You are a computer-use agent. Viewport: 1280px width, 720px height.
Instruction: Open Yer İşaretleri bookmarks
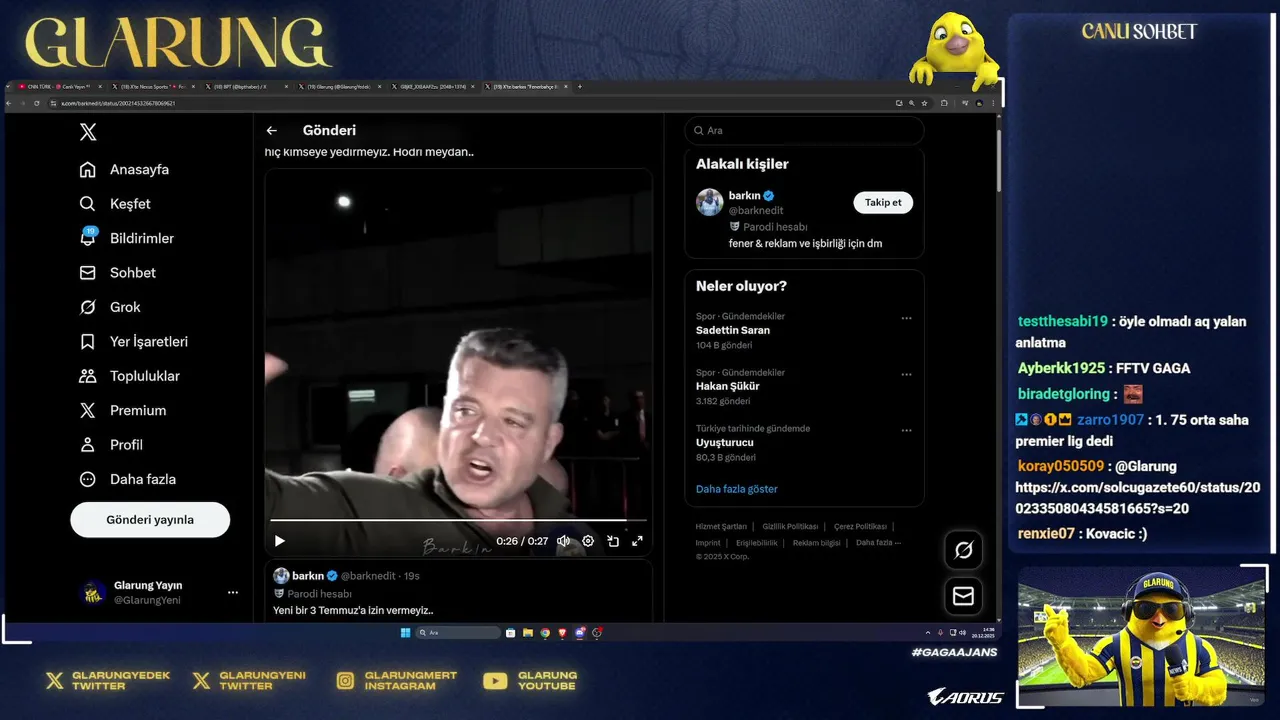click(x=134, y=342)
